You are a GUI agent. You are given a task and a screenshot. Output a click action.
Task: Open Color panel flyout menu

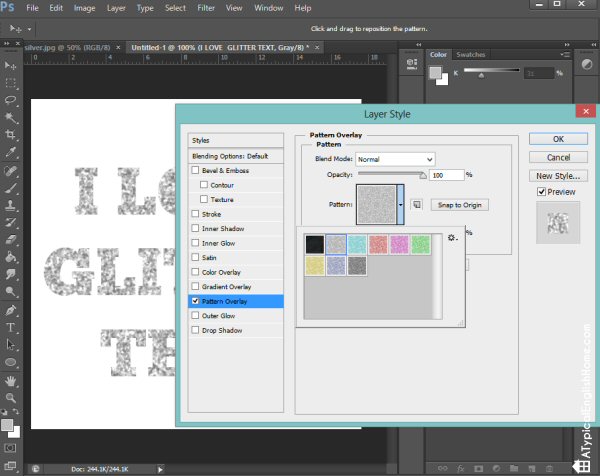(565, 55)
